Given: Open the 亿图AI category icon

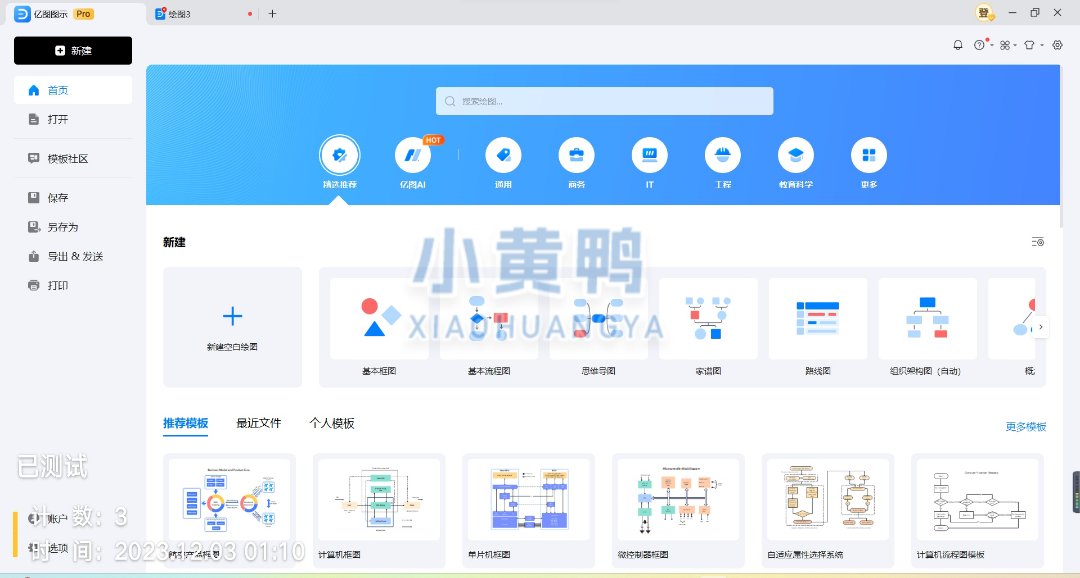Looking at the screenshot, I should click(412, 156).
